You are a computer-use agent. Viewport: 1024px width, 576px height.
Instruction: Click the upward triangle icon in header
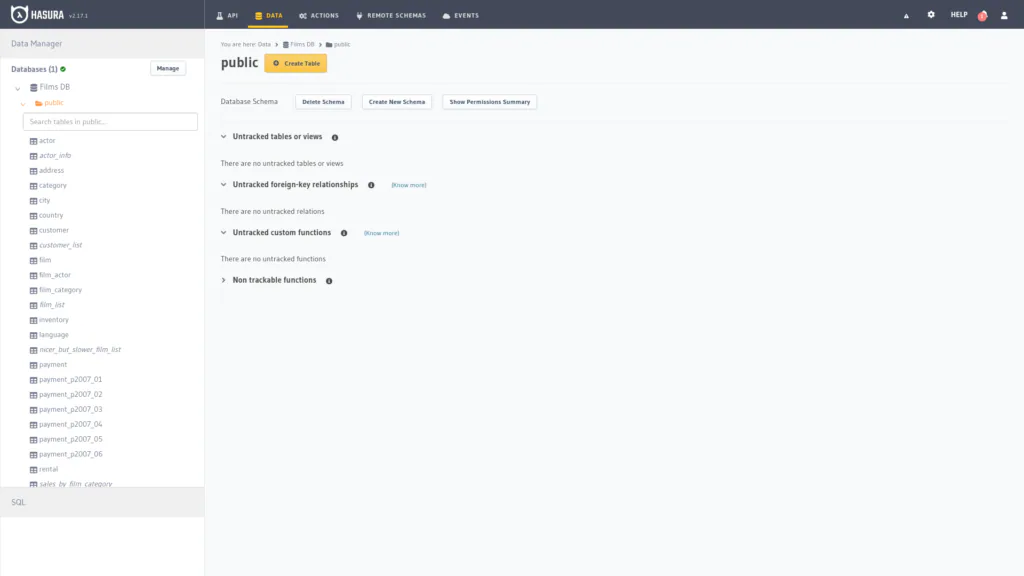coord(906,16)
